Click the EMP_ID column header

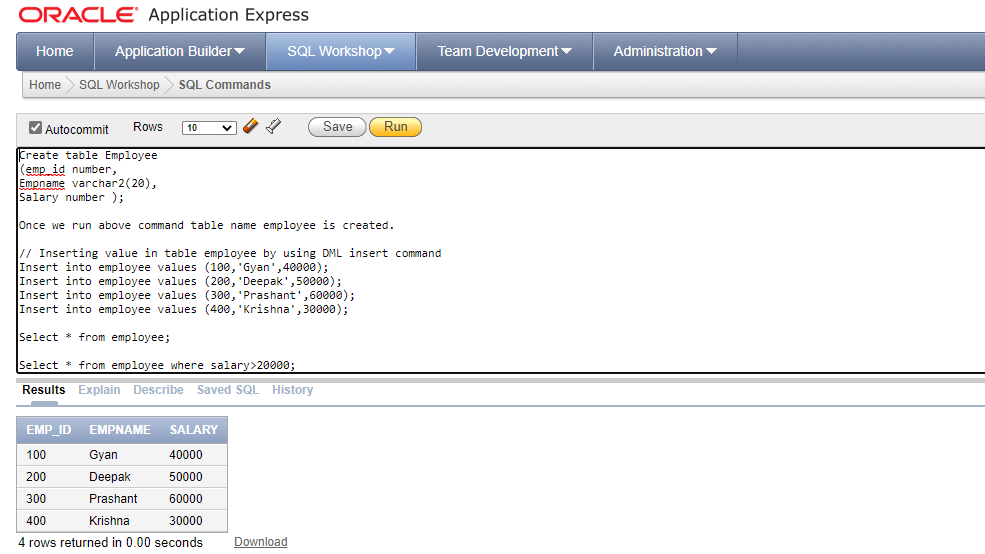49,430
